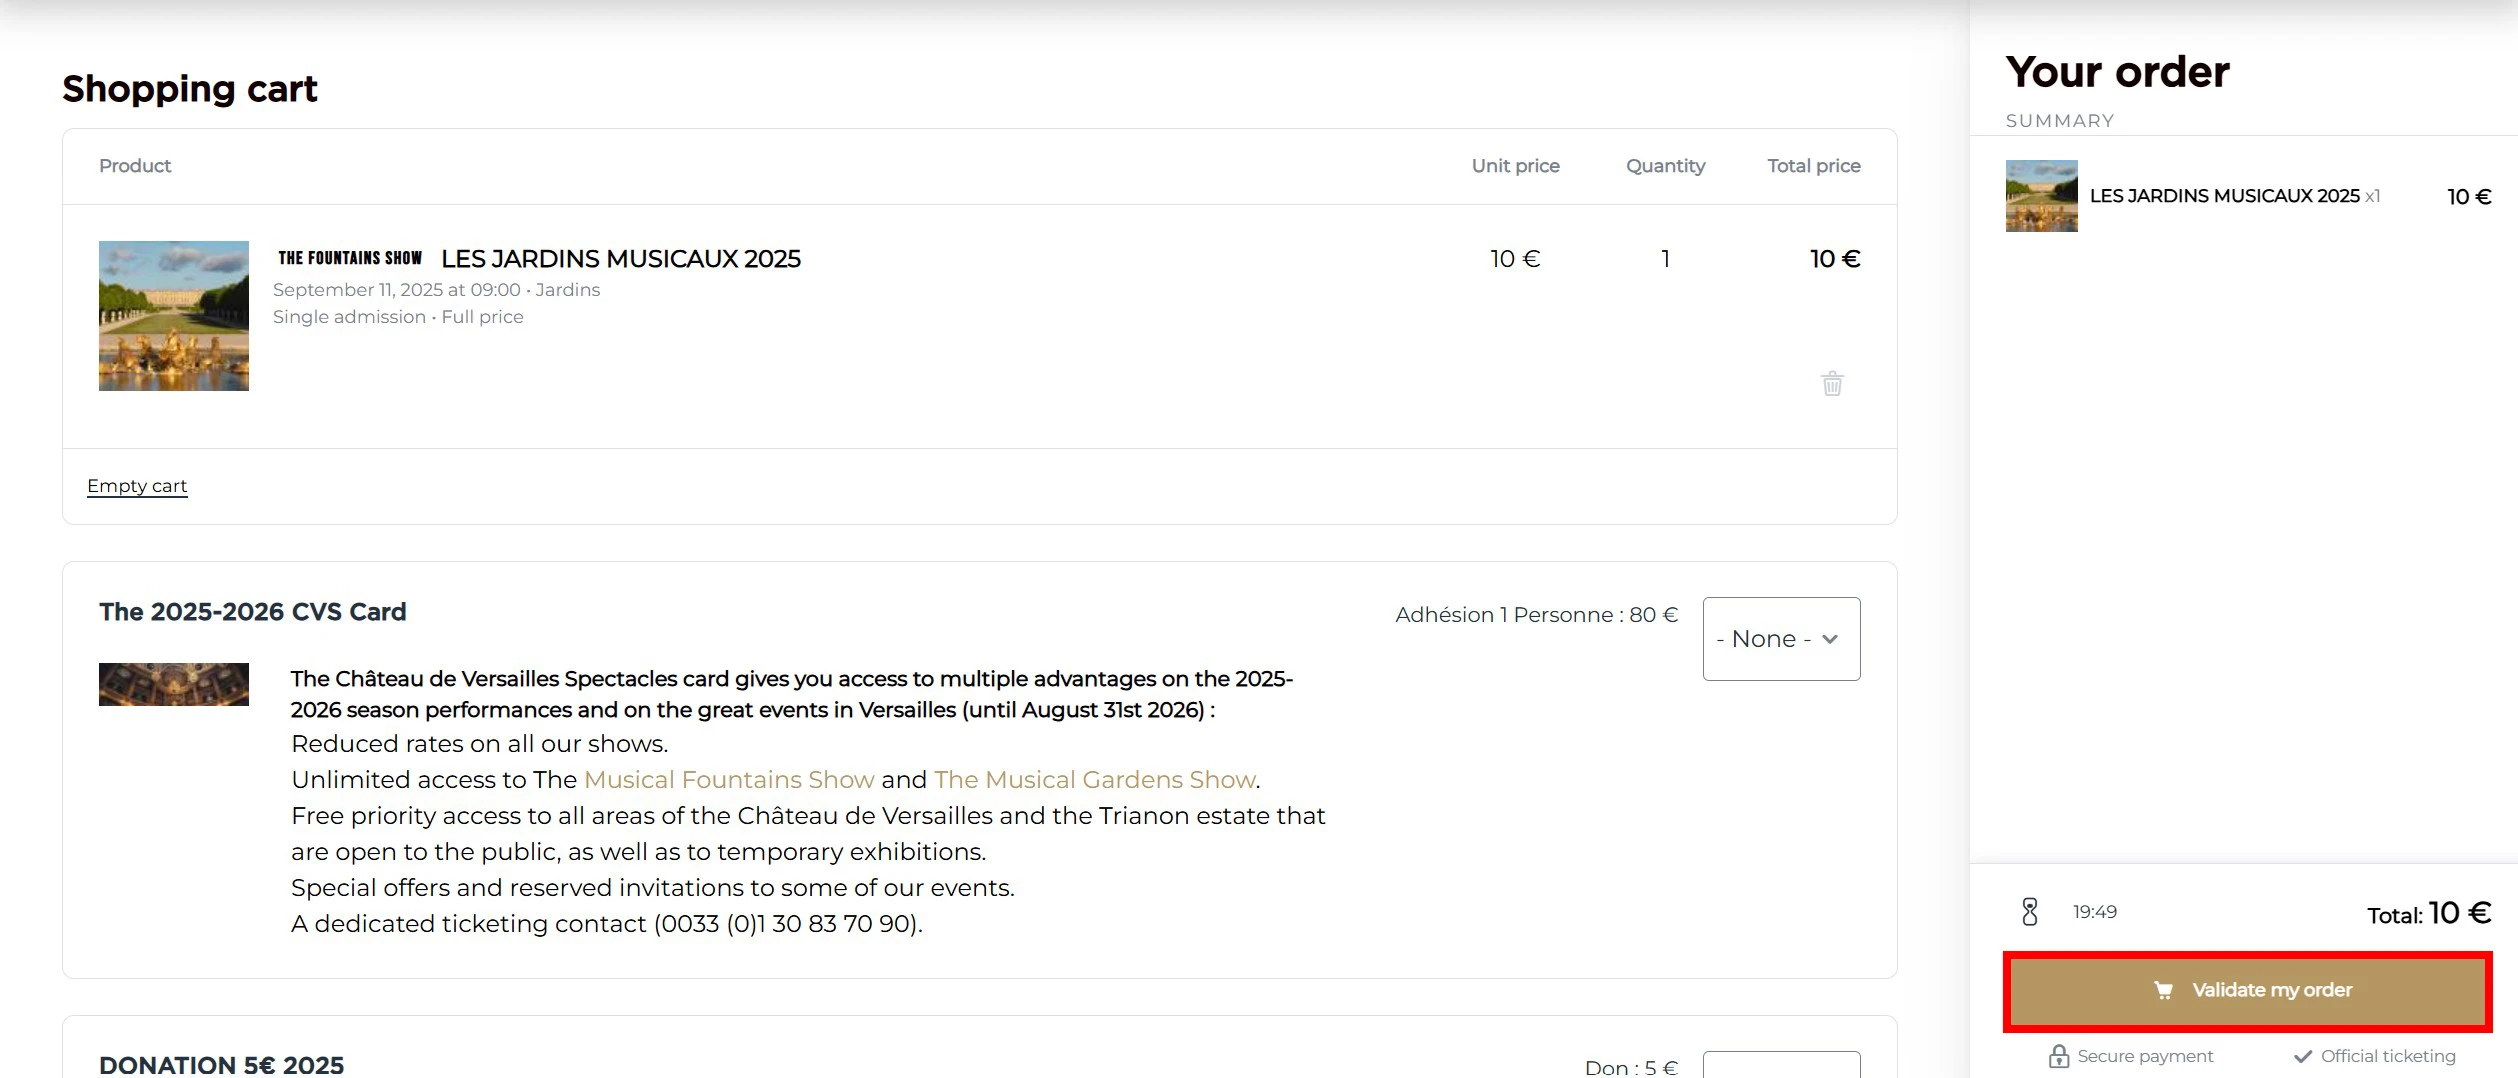The height and width of the screenshot is (1078, 2518).
Task: Open the CVS Card membership dropdown
Action: coord(1781,639)
